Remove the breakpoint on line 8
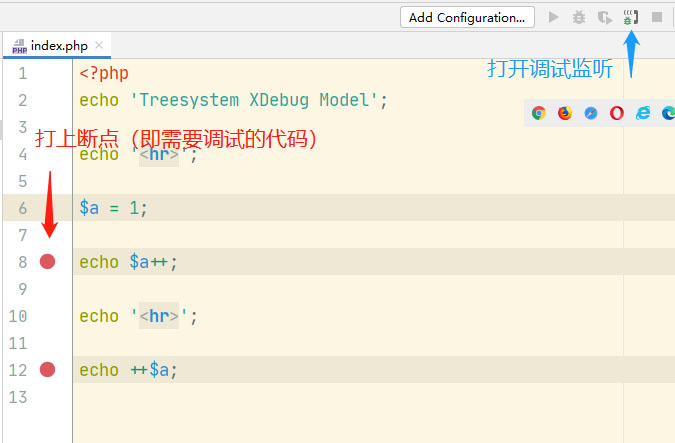 [x=47, y=261]
